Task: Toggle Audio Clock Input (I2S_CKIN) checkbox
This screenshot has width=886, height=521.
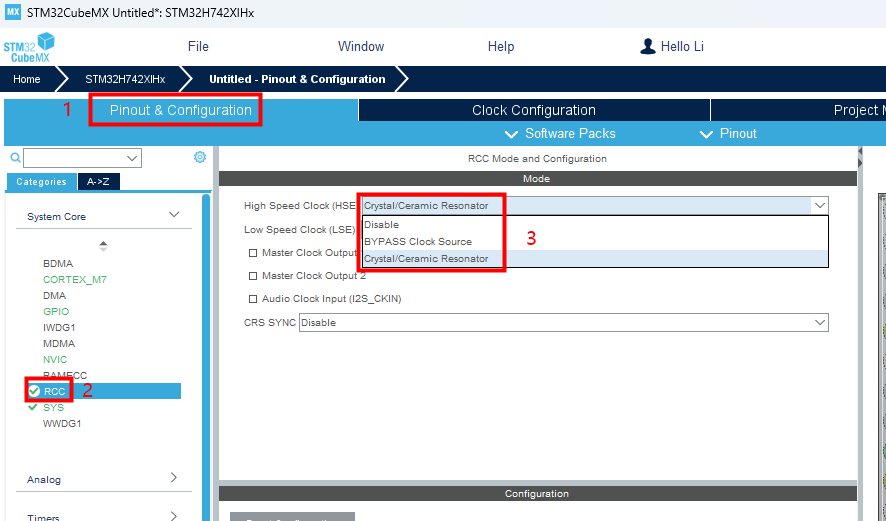Action: point(253,299)
